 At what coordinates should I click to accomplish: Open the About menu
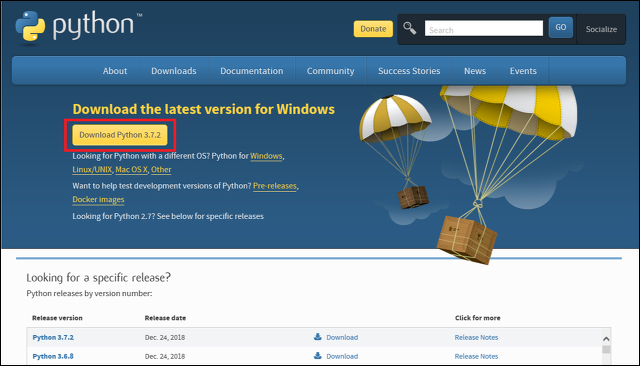115,71
